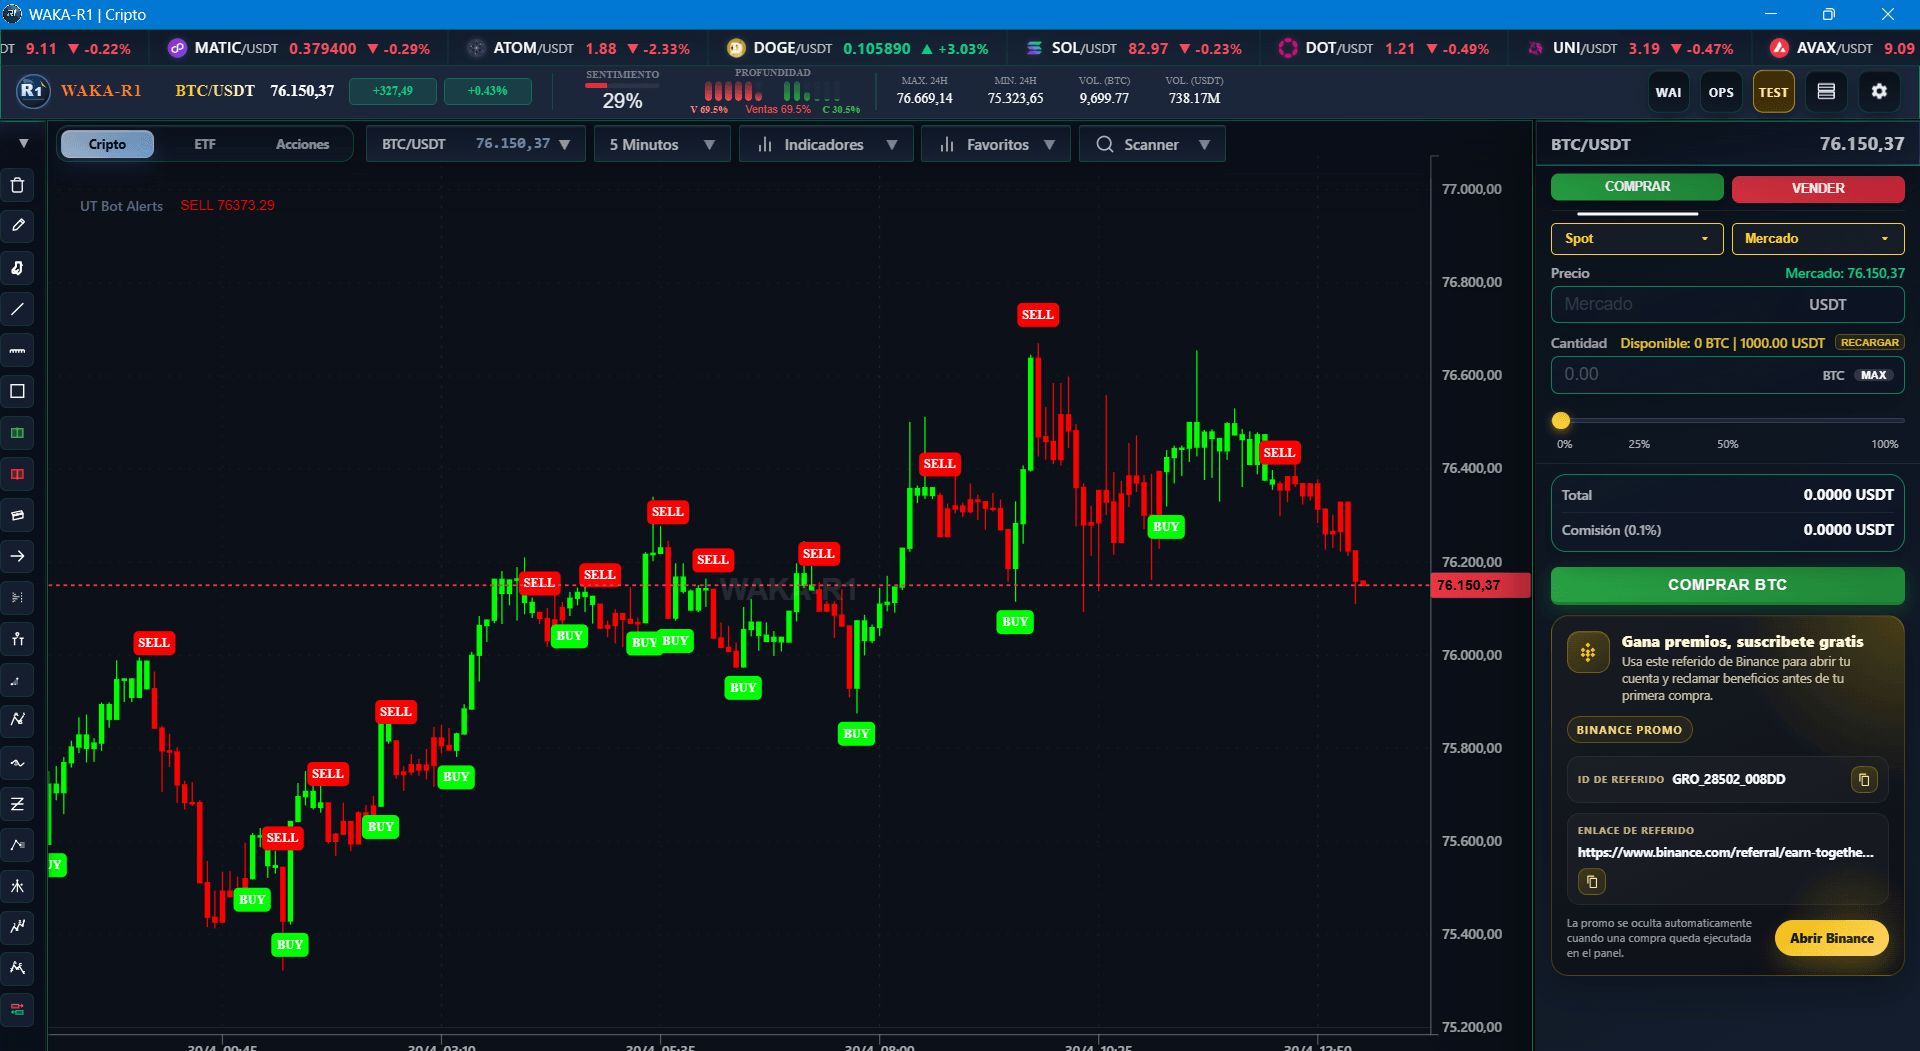The image size is (1920, 1051).
Task: Switch to the ETF tab
Action: point(205,144)
